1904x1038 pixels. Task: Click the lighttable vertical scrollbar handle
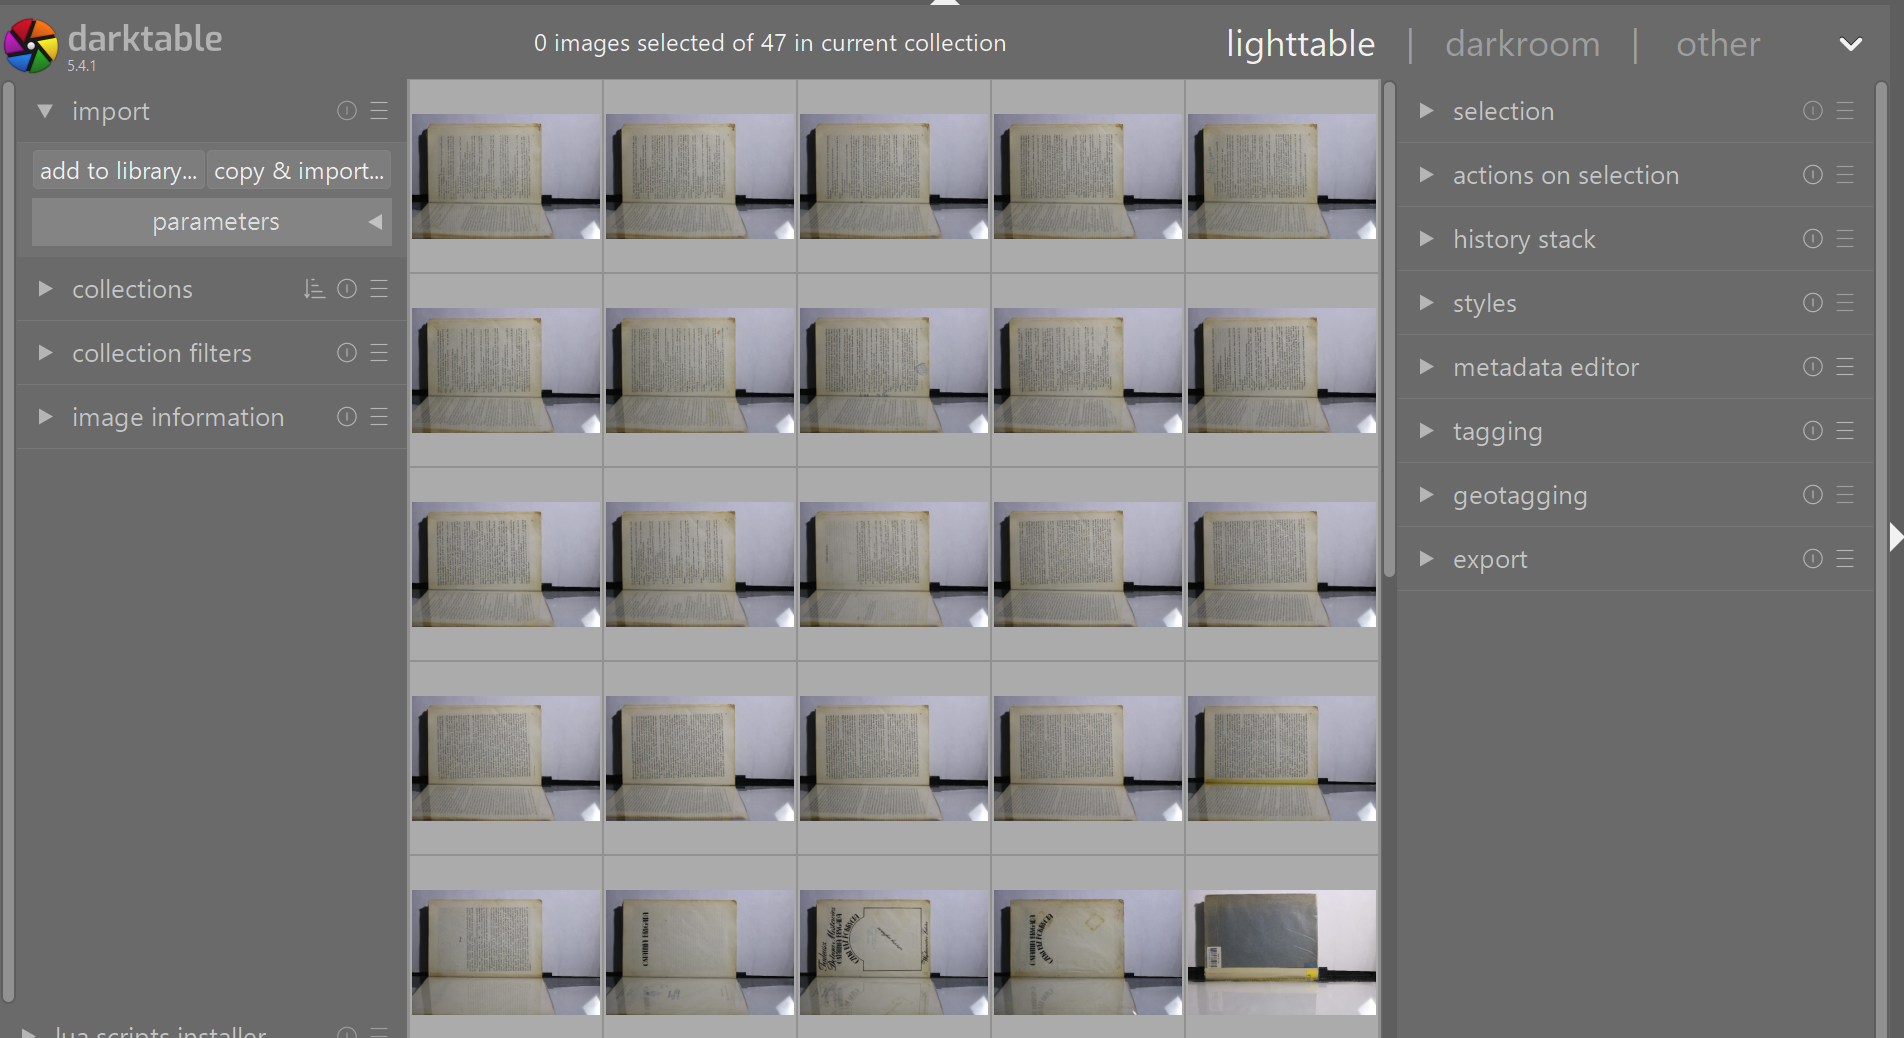click(x=1389, y=330)
